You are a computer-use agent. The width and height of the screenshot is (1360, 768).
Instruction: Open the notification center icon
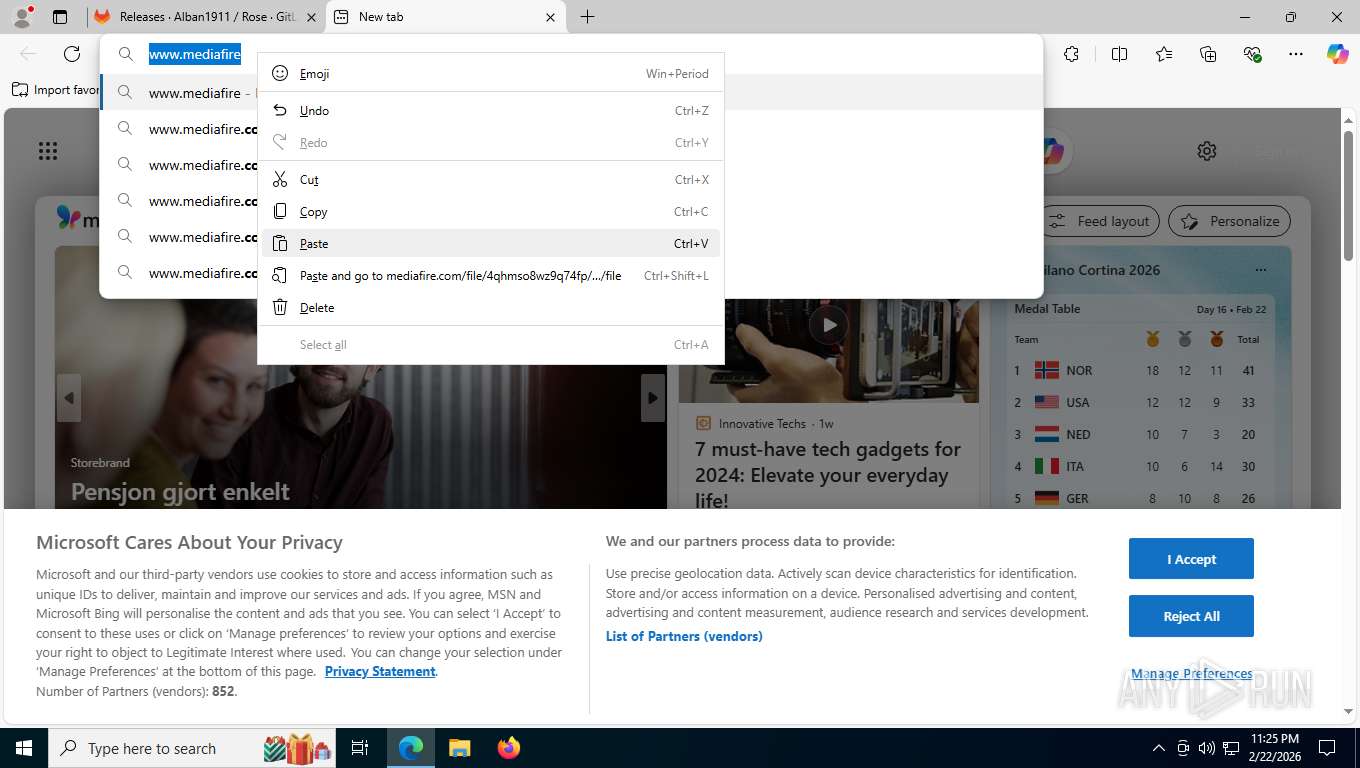(1327, 748)
